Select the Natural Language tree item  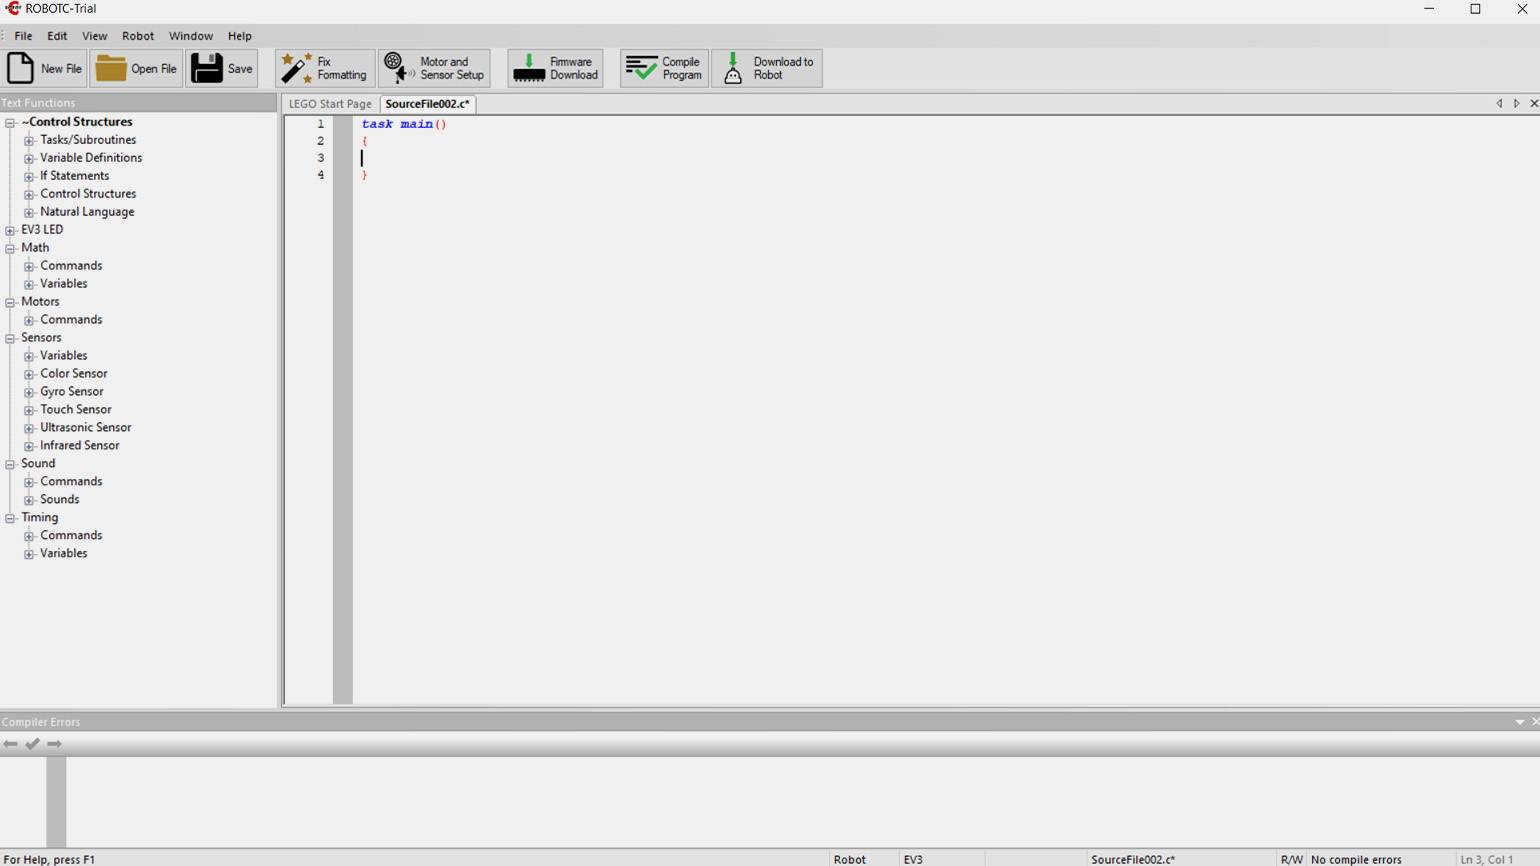click(87, 212)
